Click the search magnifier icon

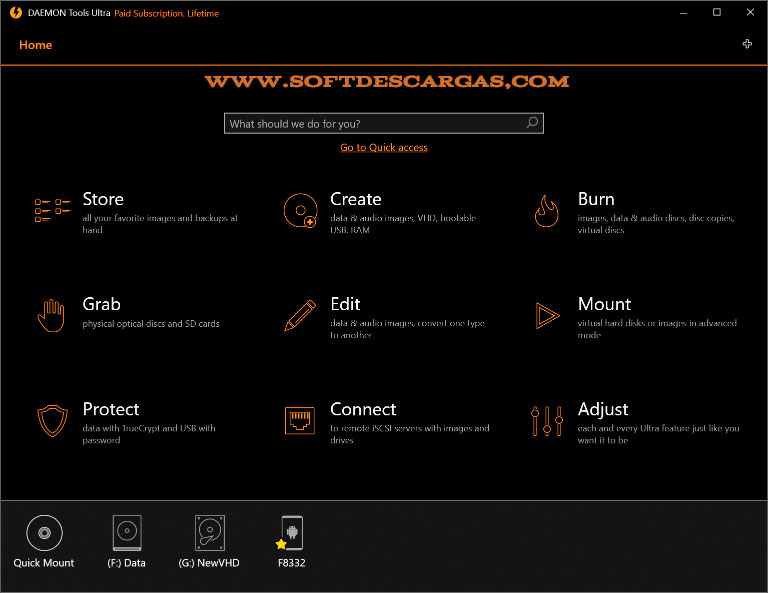tap(532, 122)
